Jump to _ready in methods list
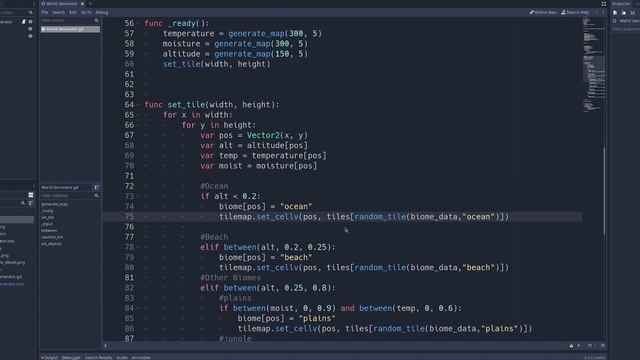 [x=48, y=211]
